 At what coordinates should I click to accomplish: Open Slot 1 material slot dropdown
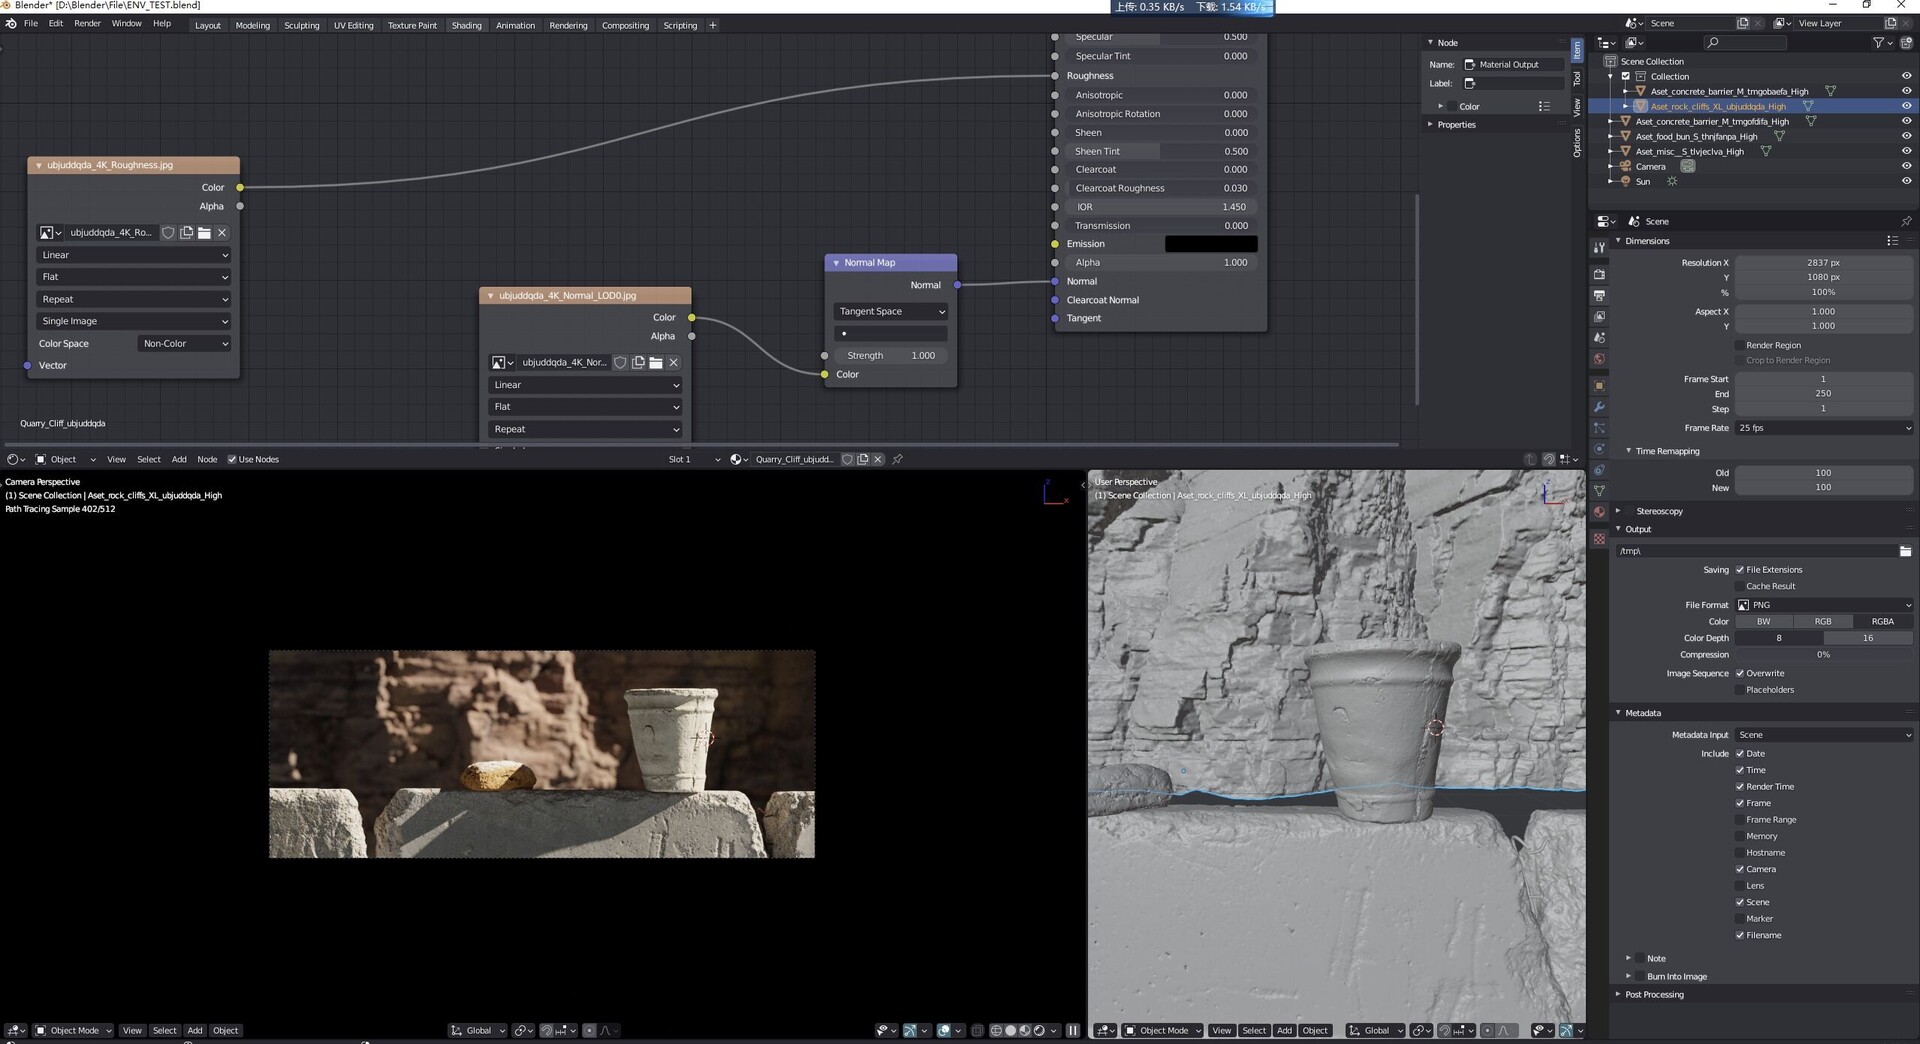[694, 460]
